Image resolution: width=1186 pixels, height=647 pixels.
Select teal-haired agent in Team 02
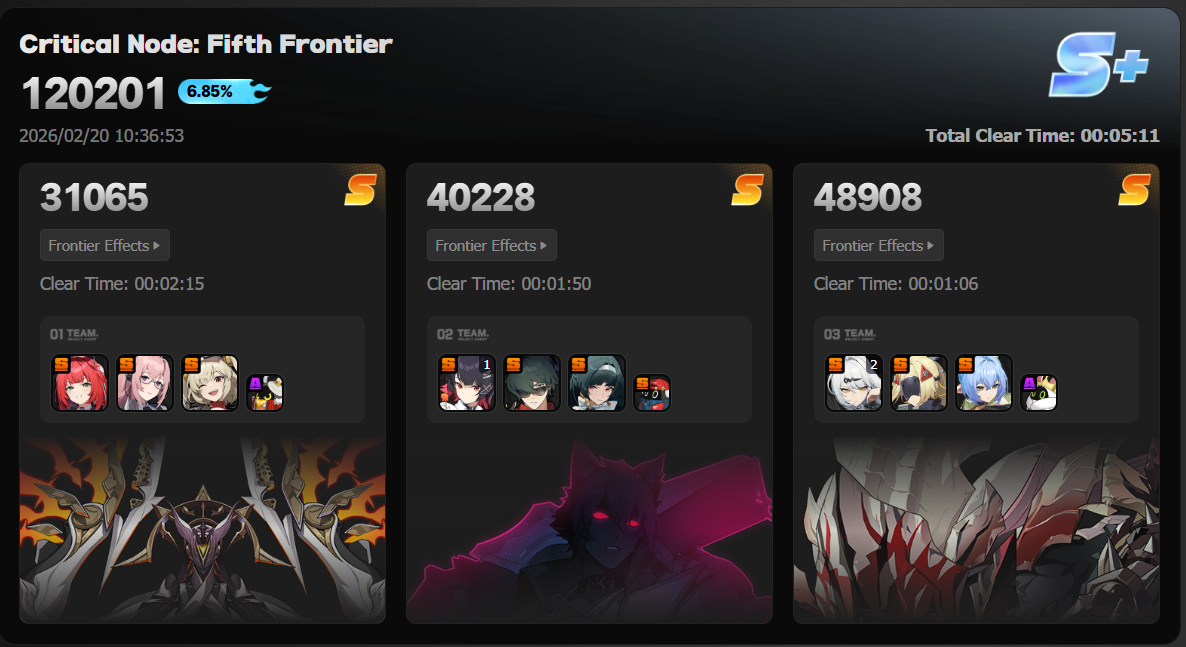tap(597, 383)
